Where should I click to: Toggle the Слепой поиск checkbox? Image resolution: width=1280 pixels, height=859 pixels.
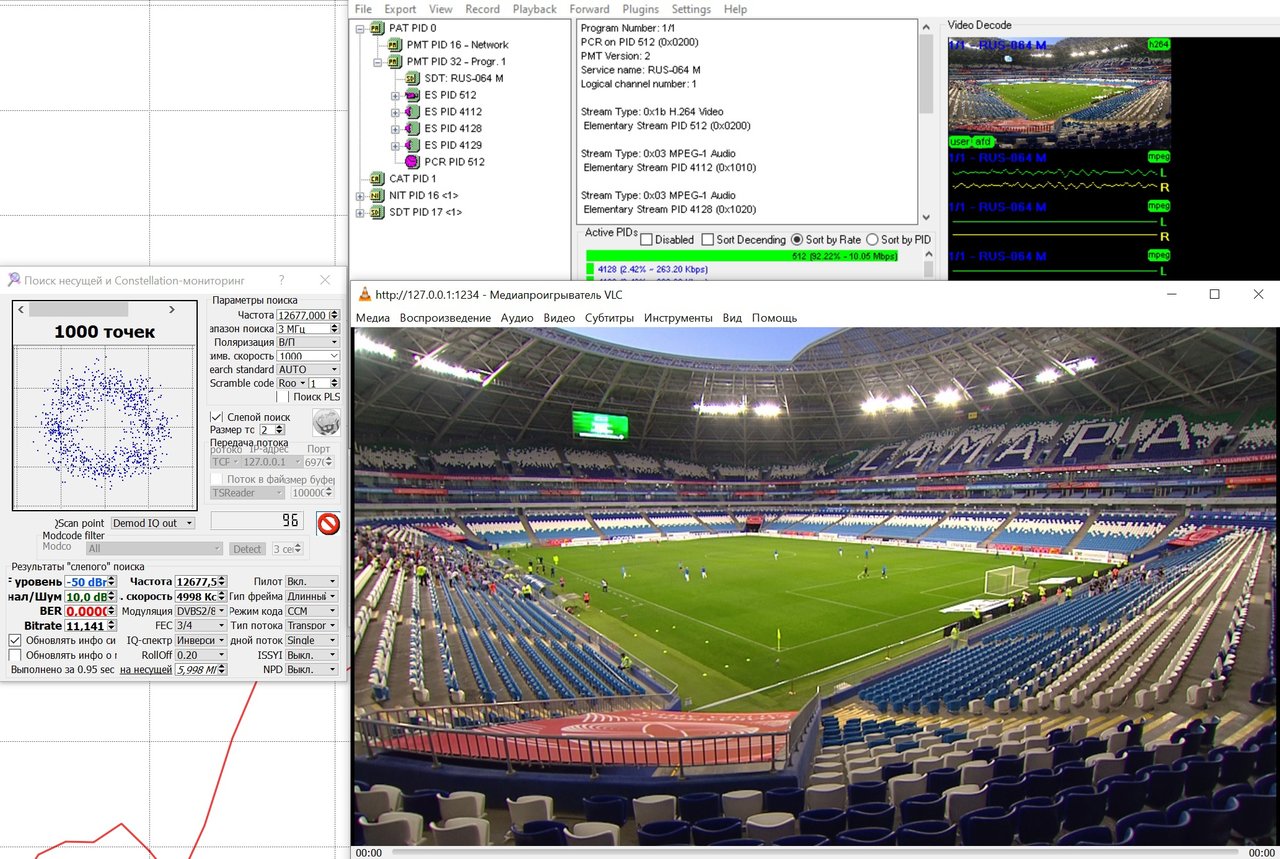coord(216,417)
